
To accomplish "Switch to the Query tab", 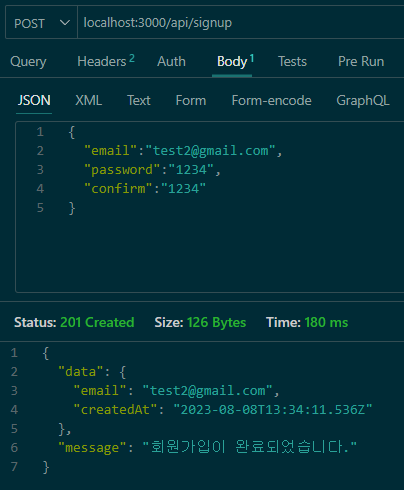I will click(x=28, y=62).
